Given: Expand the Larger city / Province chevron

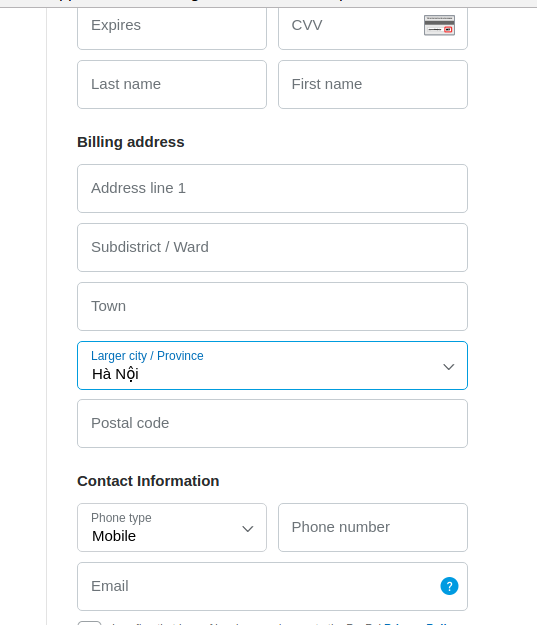Looking at the screenshot, I should click(449, 367).
